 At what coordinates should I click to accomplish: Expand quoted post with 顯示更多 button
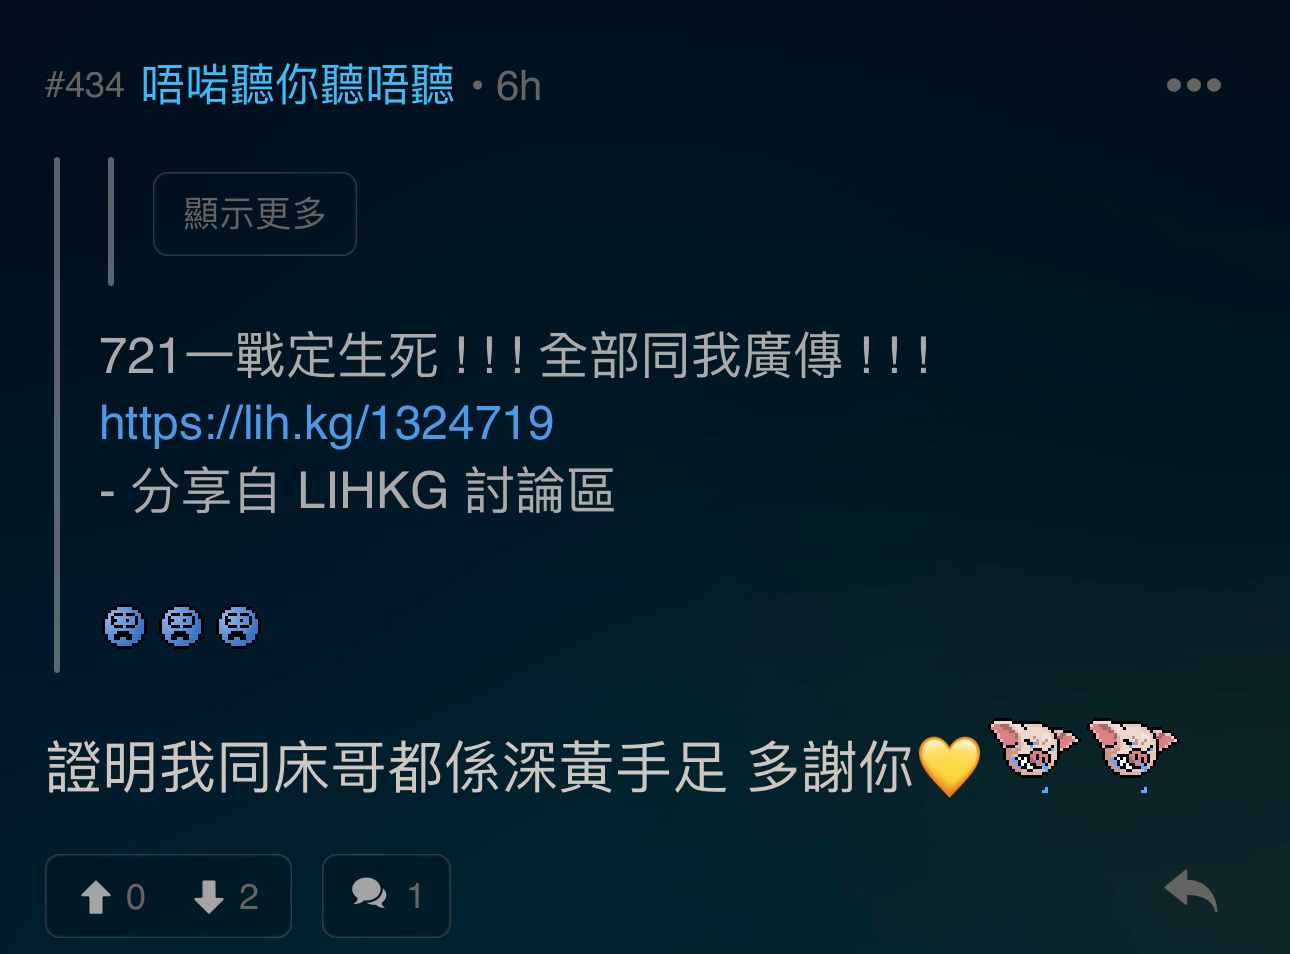click(x=255, y=213)
